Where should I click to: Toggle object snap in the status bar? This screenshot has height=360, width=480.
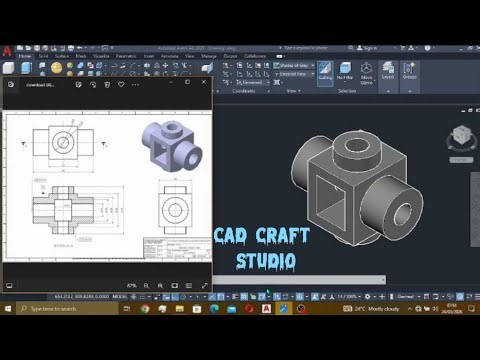point(221,296)
